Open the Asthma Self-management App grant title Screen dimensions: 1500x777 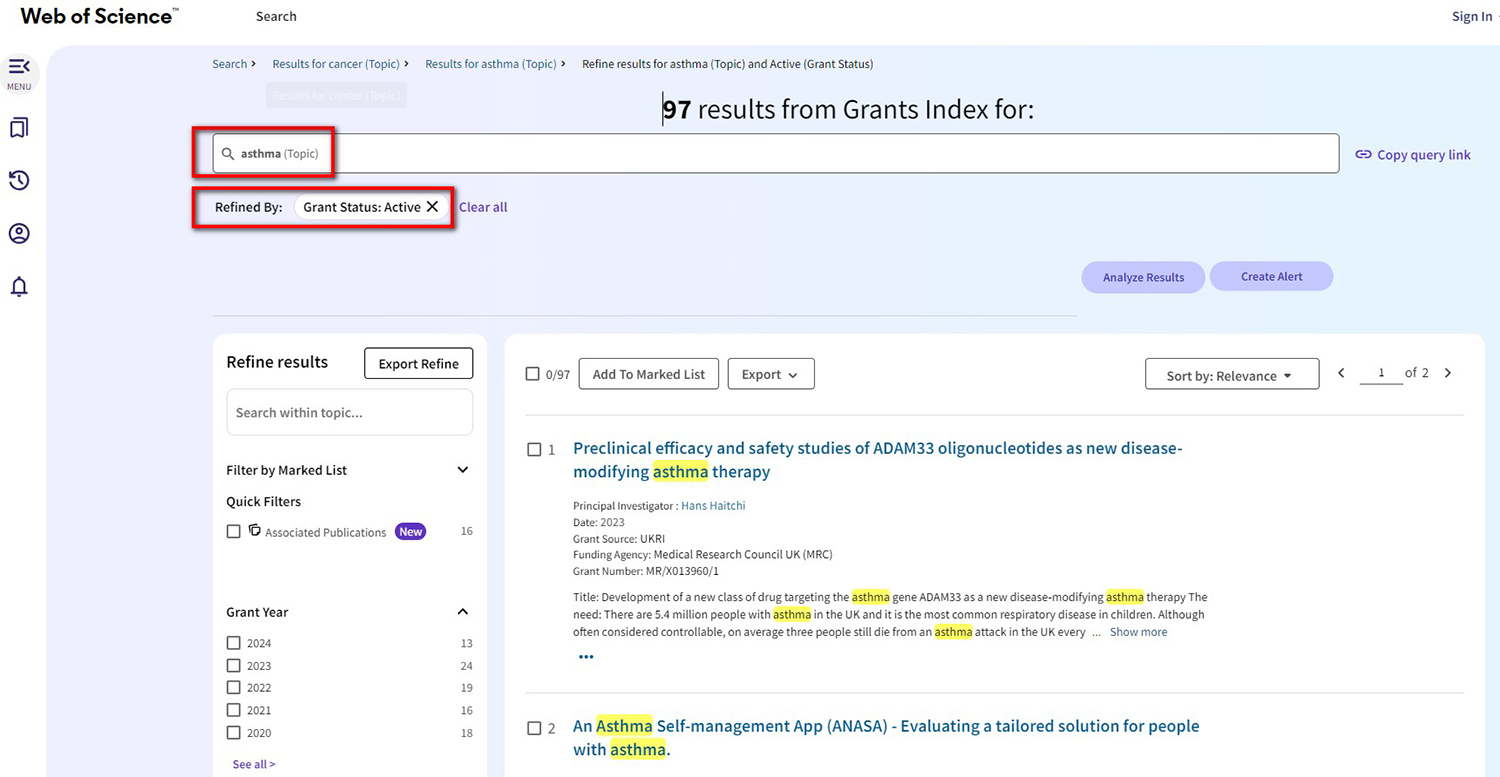[886, 738]
